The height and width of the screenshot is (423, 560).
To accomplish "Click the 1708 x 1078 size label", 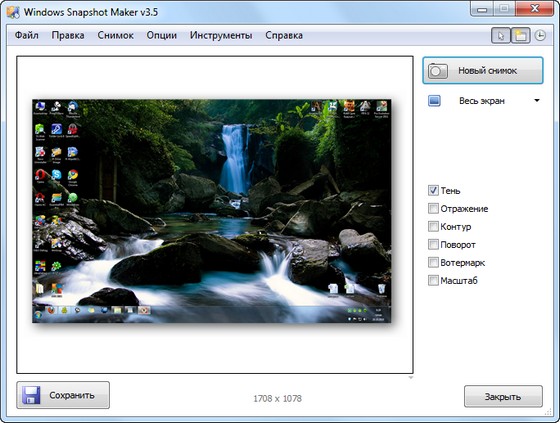I will pos(278,399).
